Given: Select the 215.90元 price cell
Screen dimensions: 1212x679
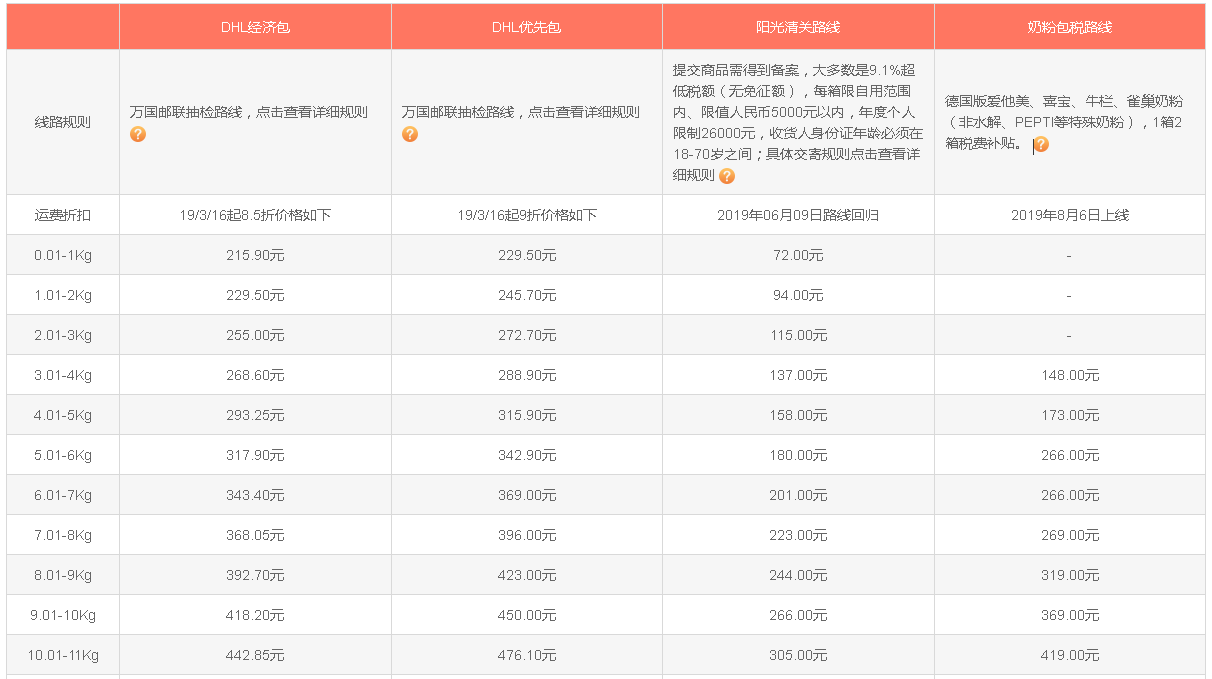Looking at the screenshot, I should click(255, 255).
